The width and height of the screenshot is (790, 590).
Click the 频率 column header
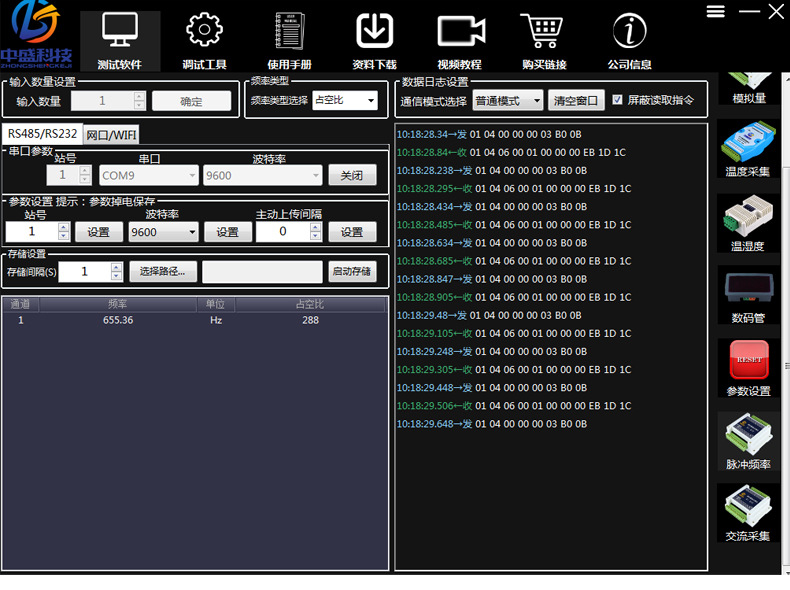pos(118,304)
